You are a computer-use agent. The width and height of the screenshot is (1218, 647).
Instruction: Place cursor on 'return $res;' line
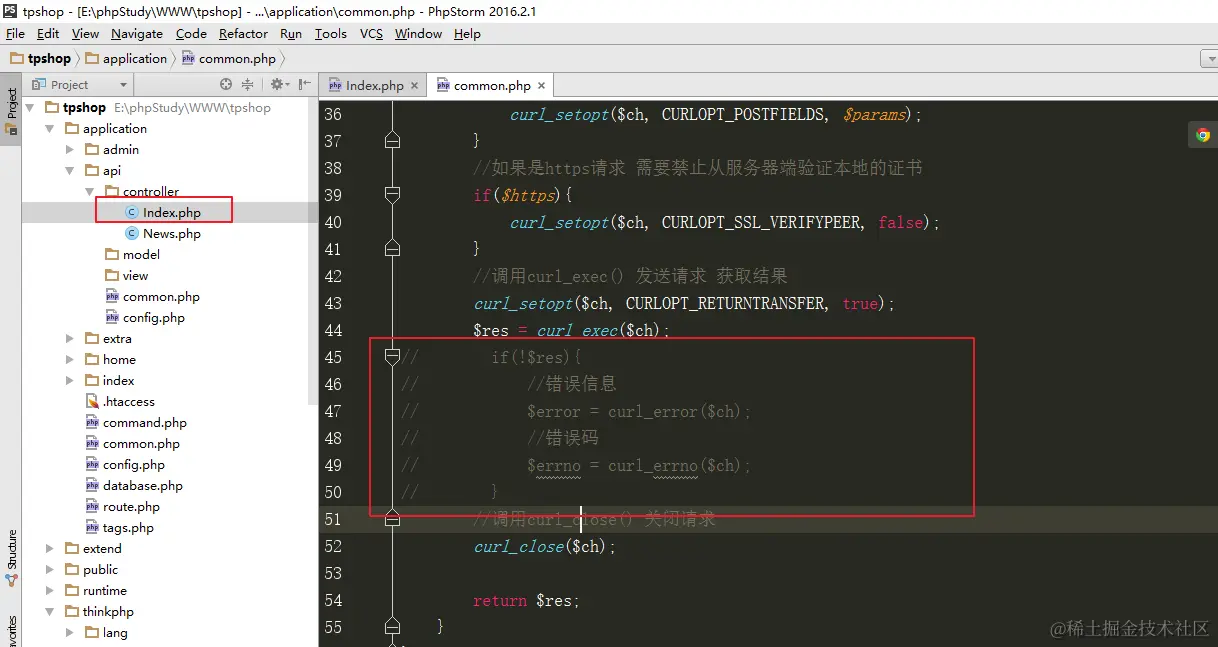pos(527,600)
